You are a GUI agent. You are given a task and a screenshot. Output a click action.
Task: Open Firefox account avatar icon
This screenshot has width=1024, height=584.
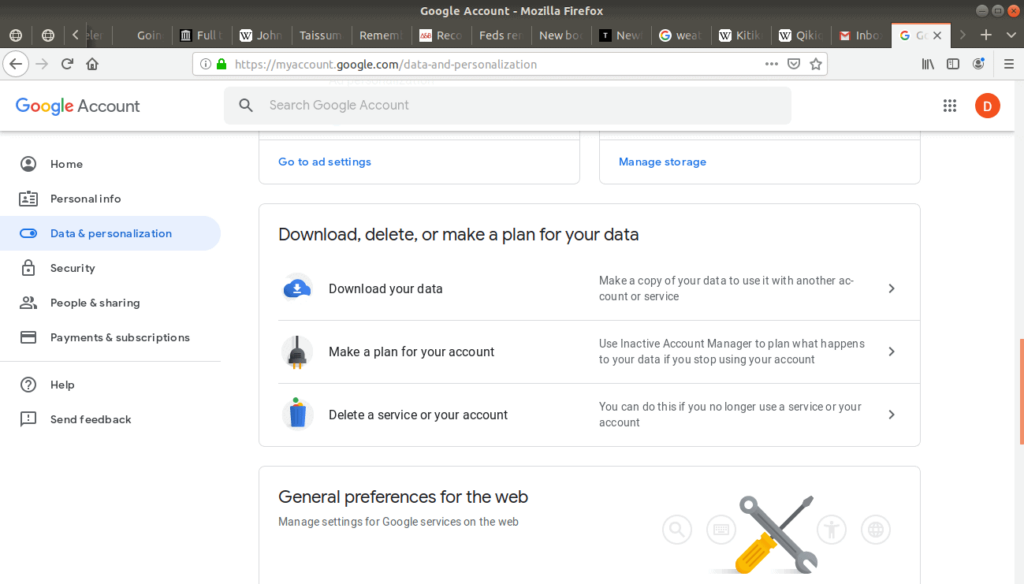(978, 64)
